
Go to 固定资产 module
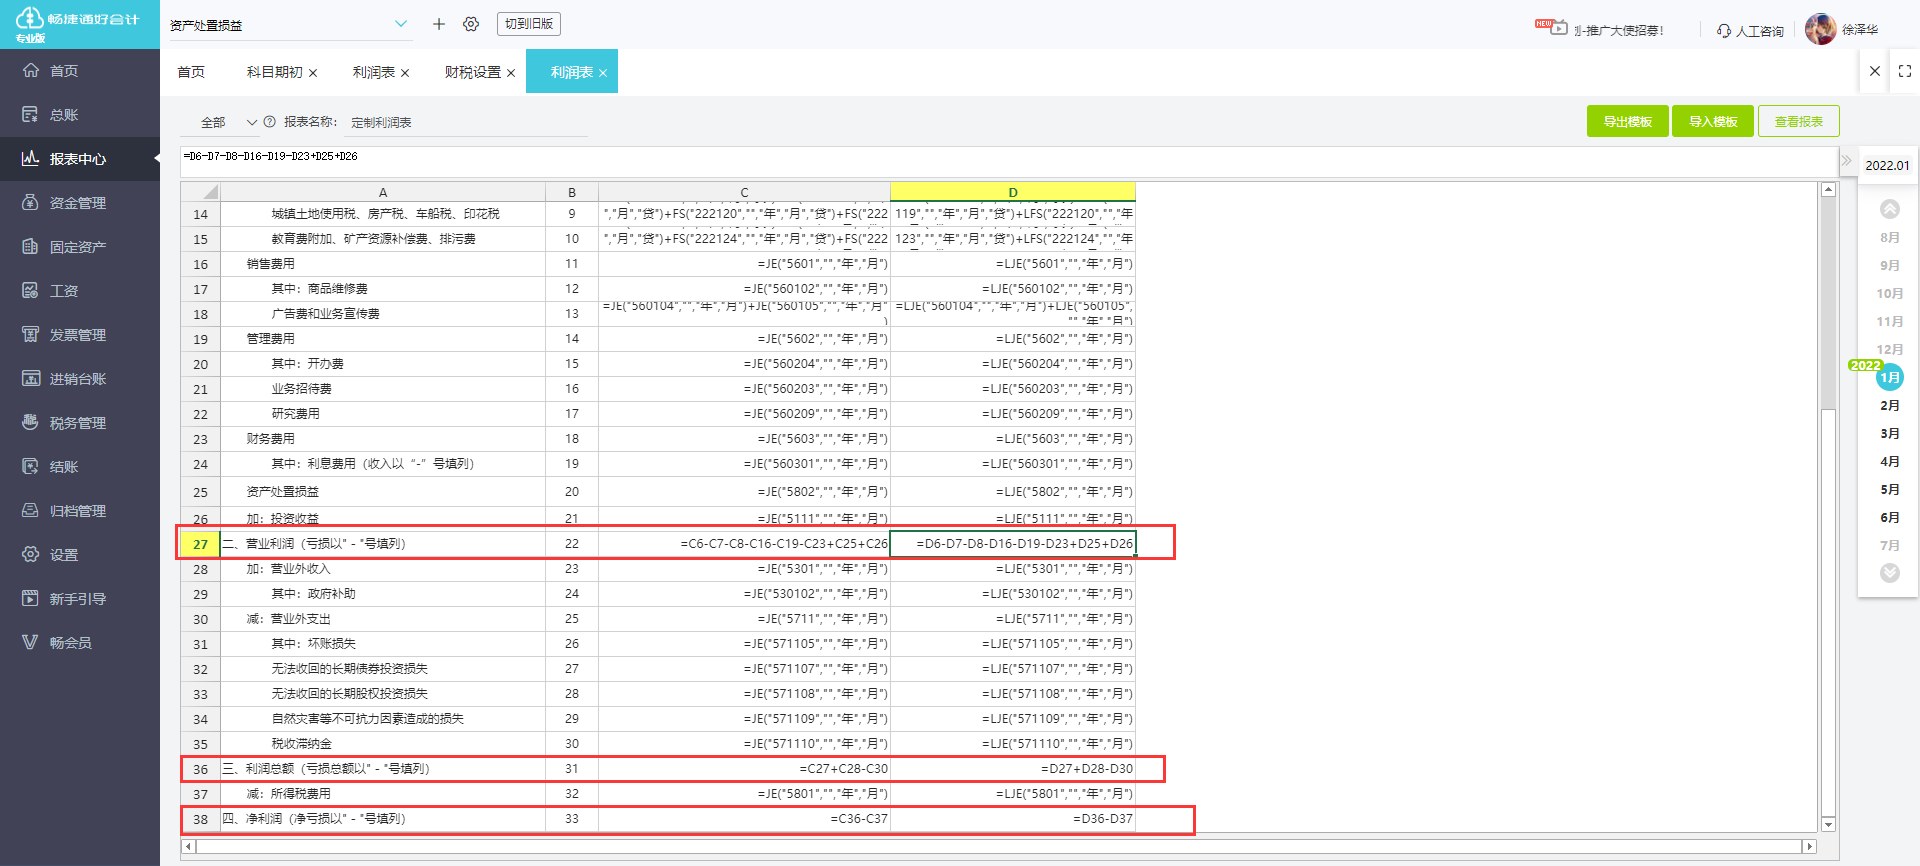(x=77, y=247)
